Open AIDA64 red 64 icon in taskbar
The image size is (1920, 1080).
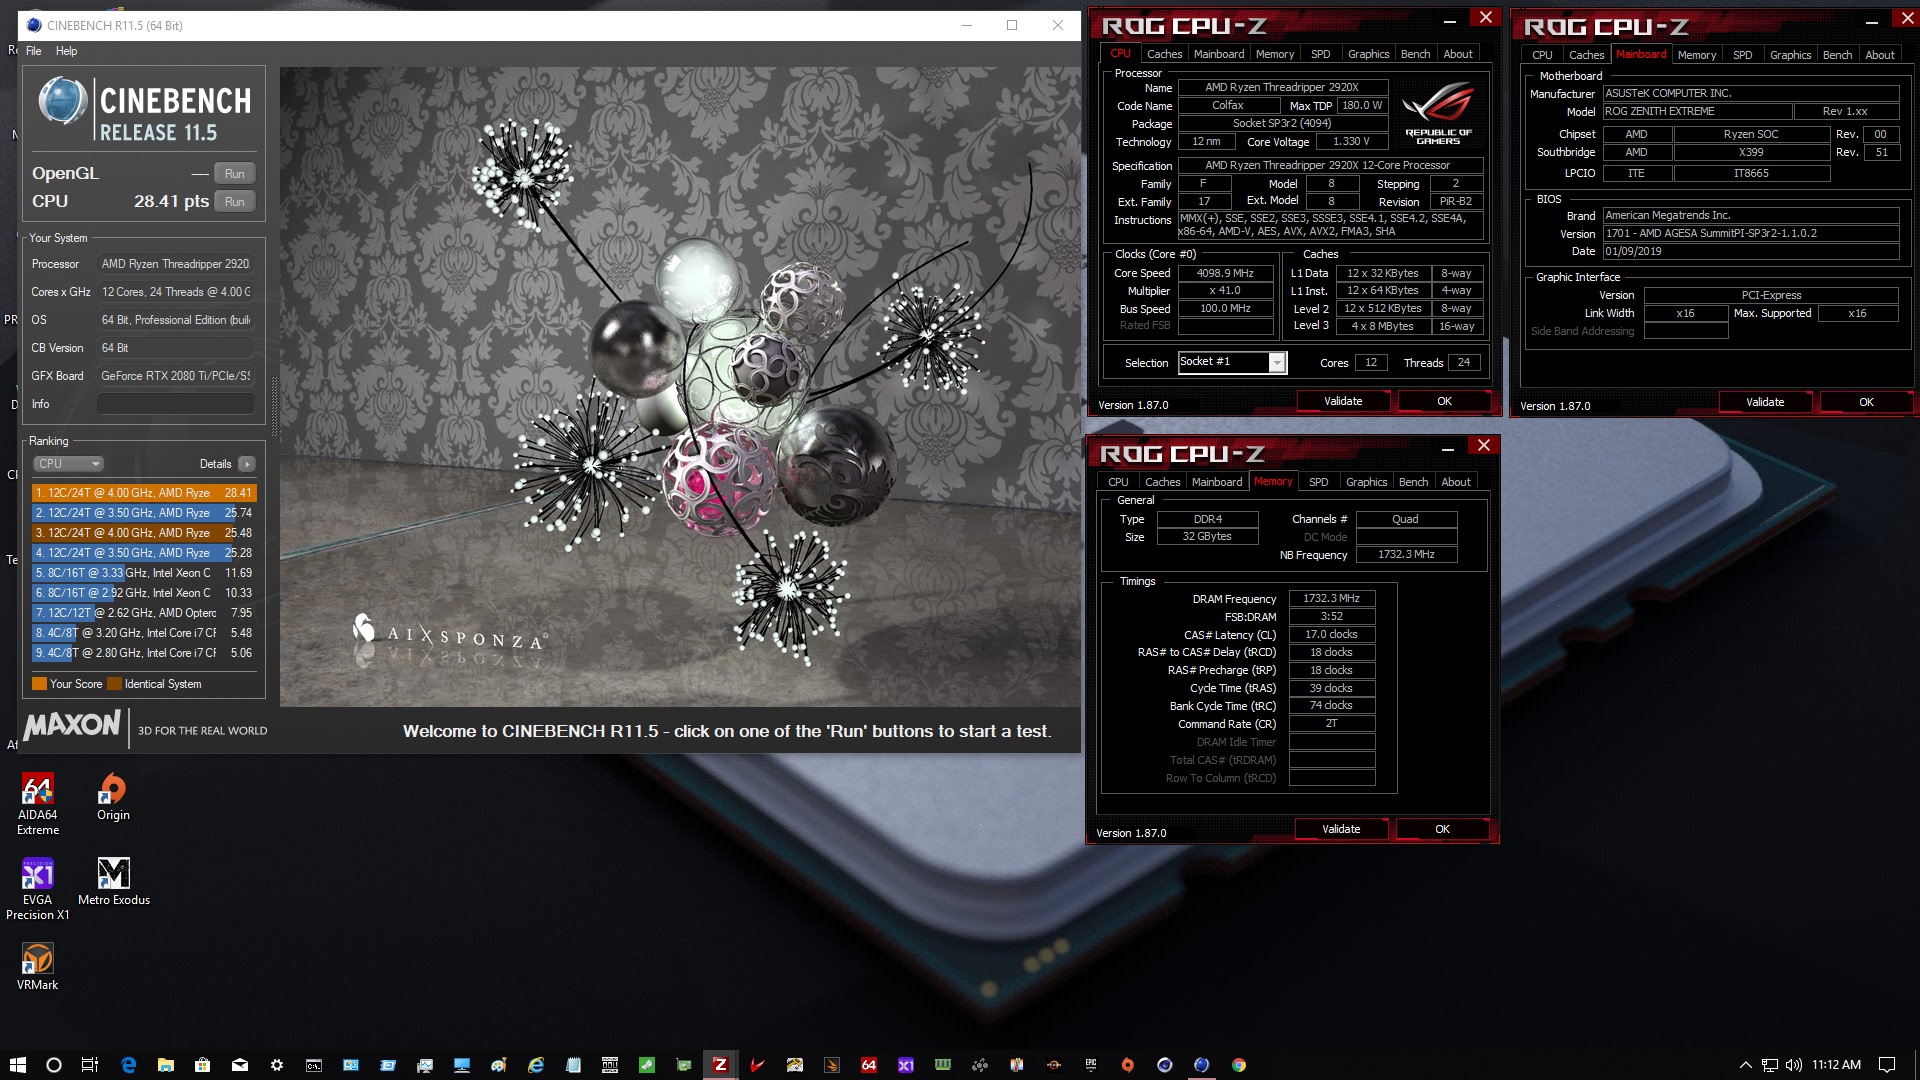(x=869, y=1065)
